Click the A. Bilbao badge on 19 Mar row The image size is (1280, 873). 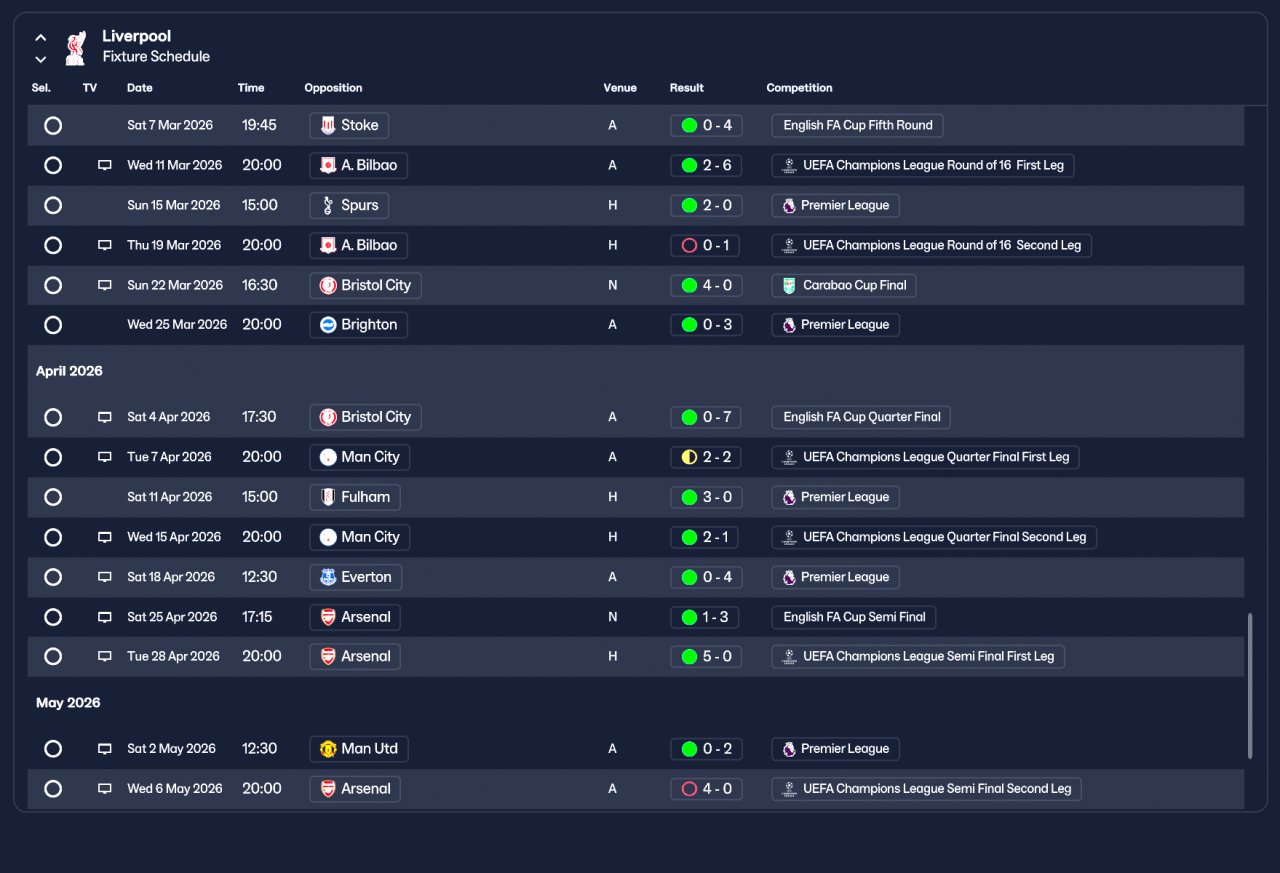(328, 245)
